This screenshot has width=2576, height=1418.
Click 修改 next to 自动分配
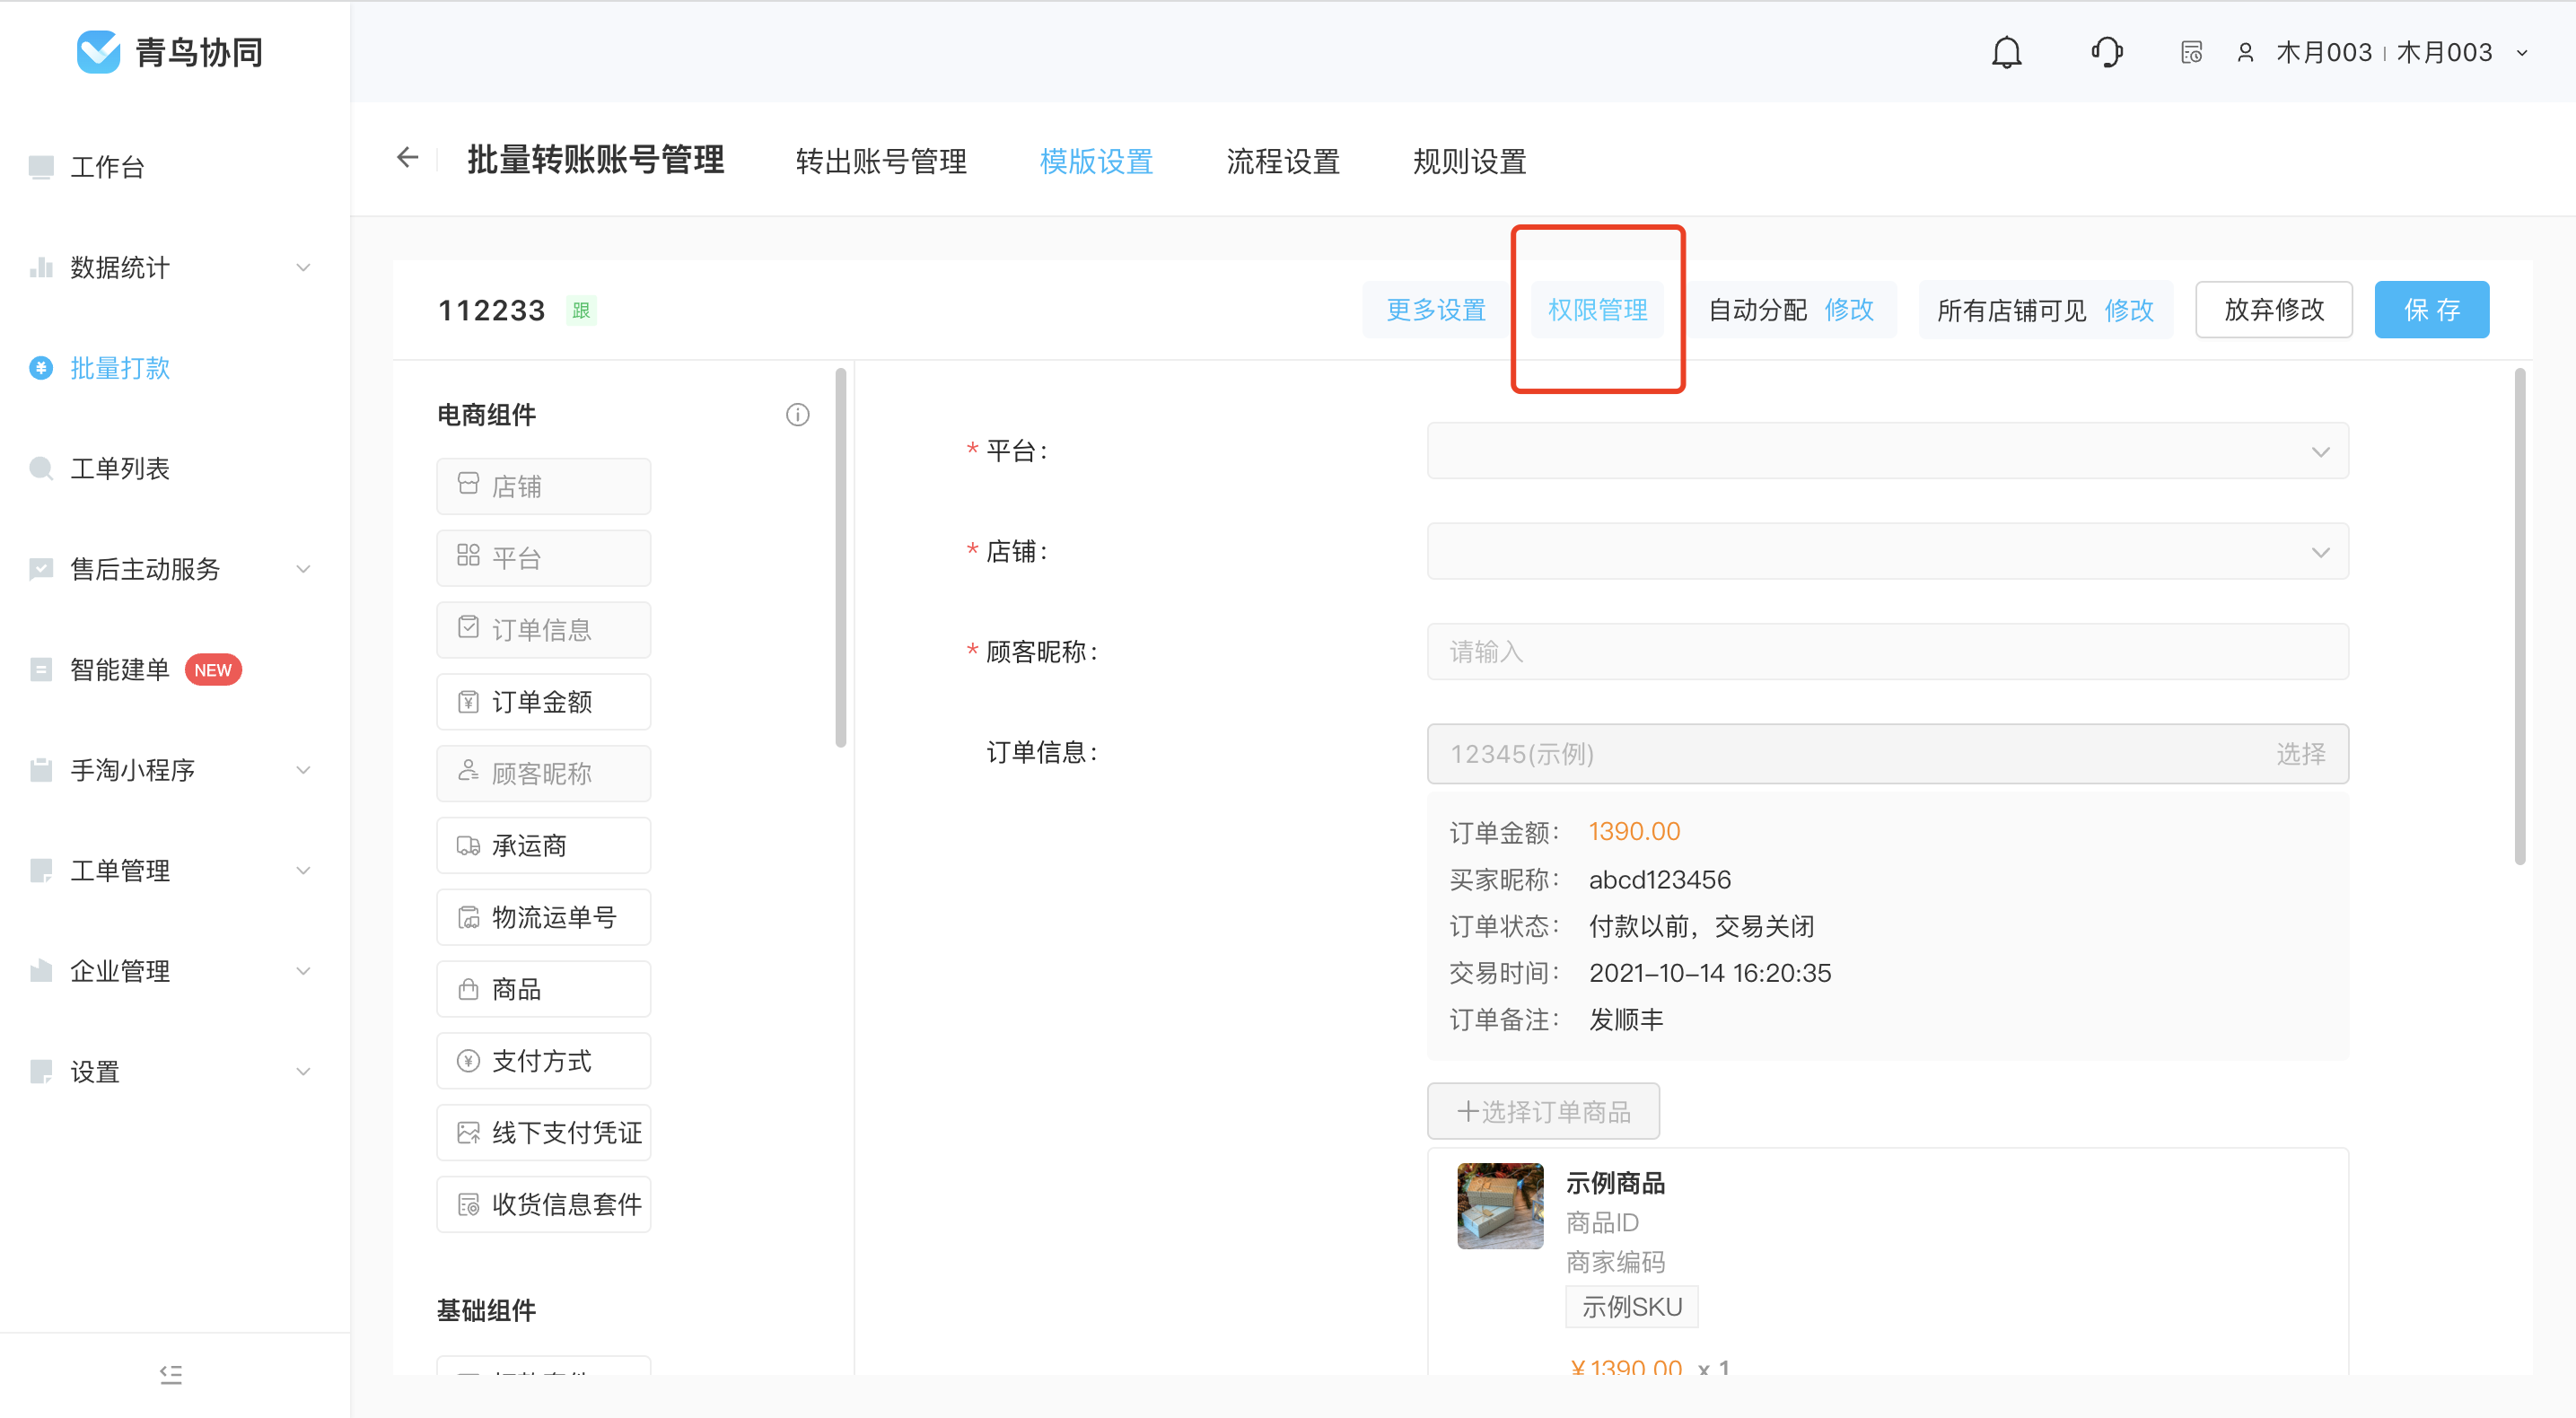1849,310
